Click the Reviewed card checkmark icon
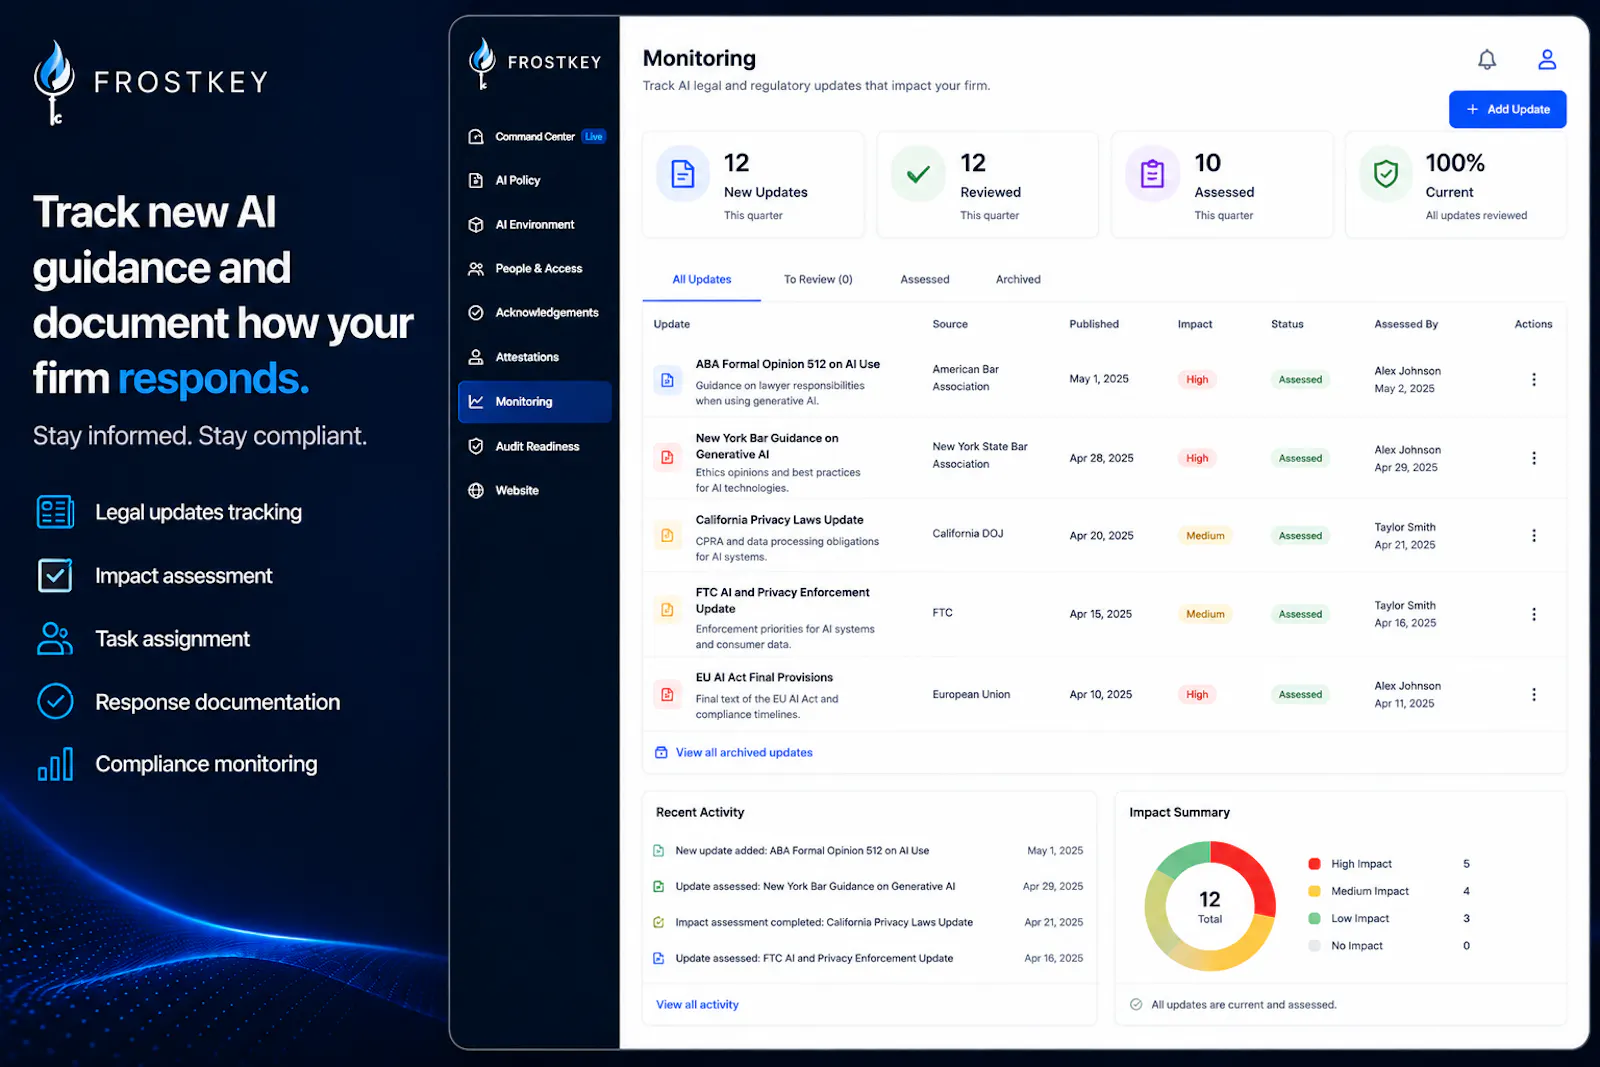The width and height of the screenshot is (1600, 1067). tap(918, 174)
